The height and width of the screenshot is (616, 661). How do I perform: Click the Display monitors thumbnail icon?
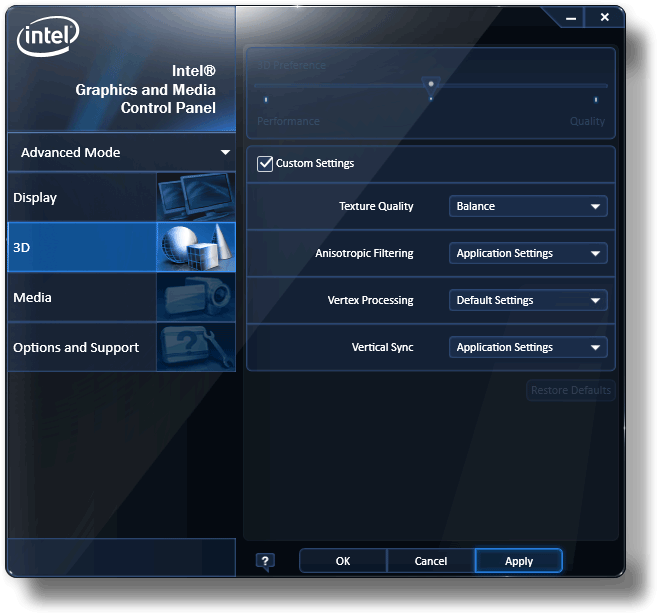pos(196,197)
